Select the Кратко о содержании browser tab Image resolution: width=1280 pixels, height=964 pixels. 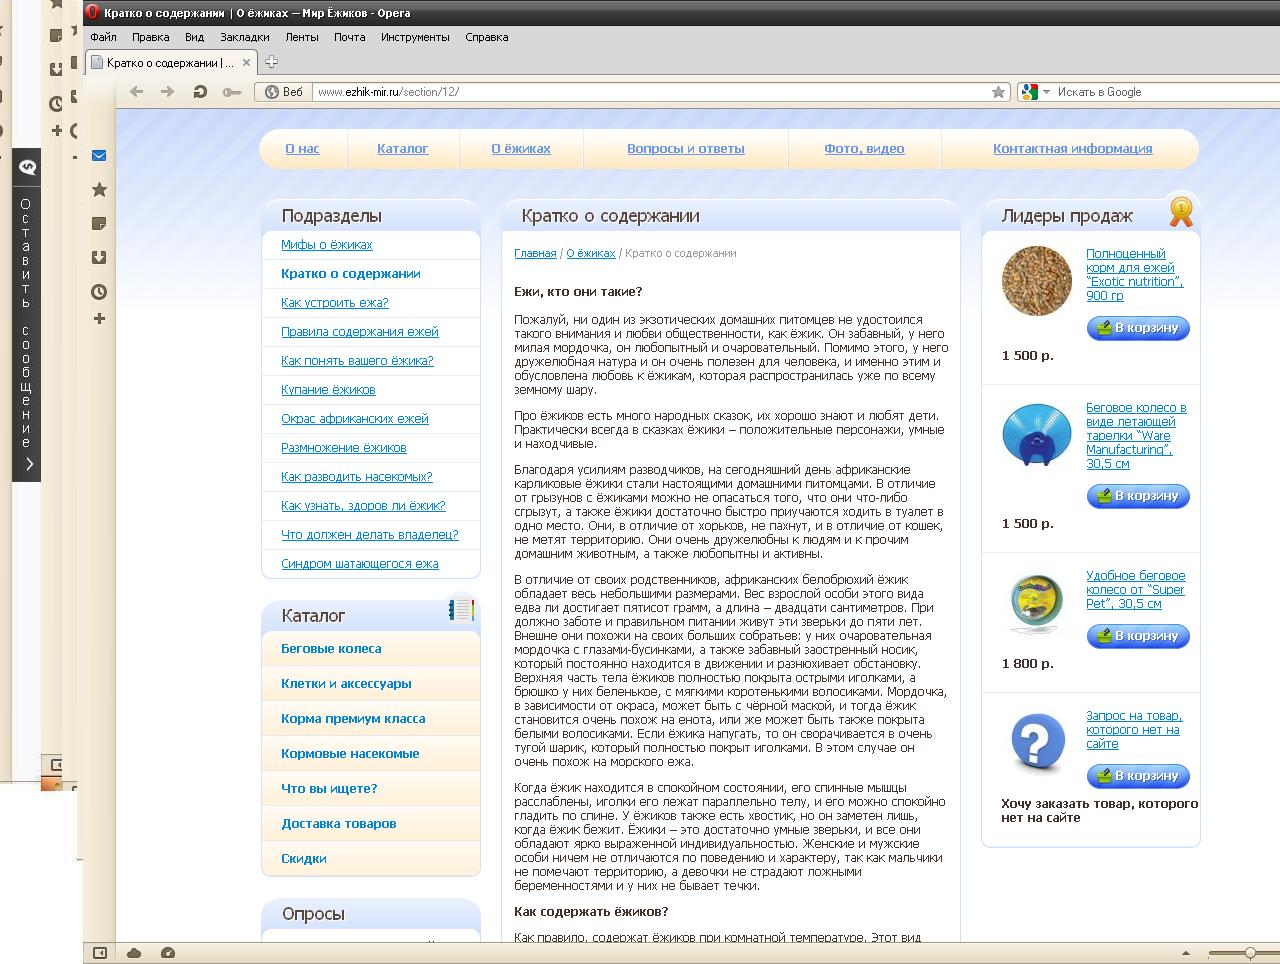170,62
